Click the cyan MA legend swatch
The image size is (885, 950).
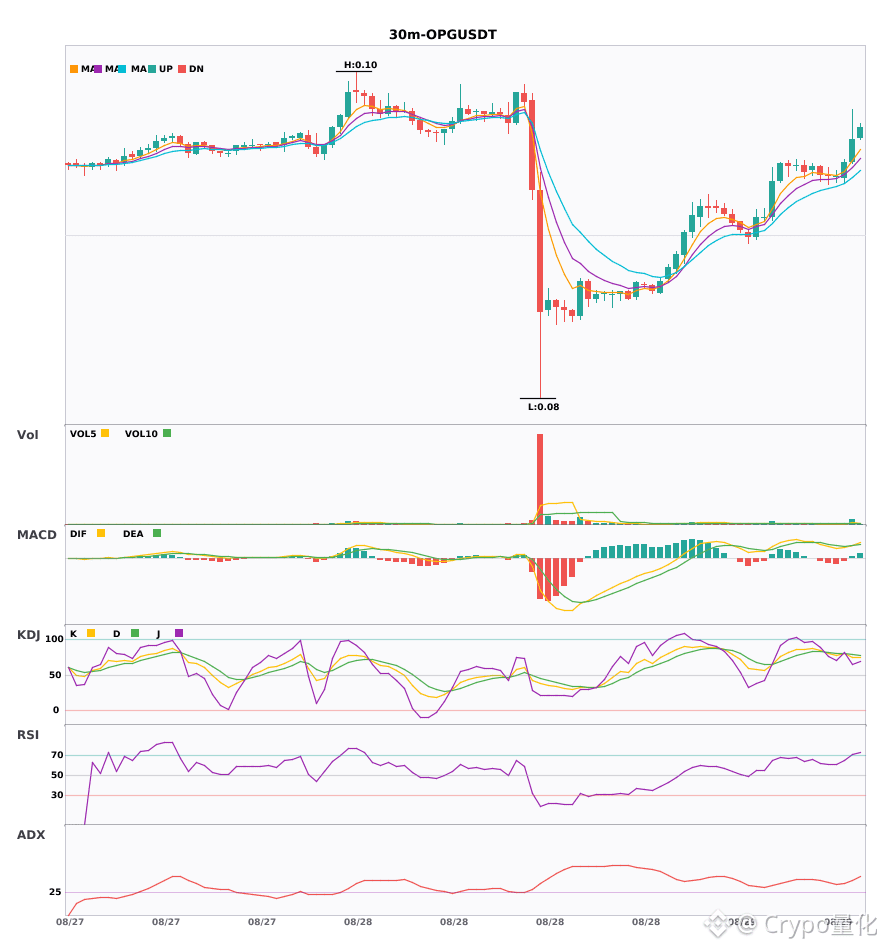[122, 69]
